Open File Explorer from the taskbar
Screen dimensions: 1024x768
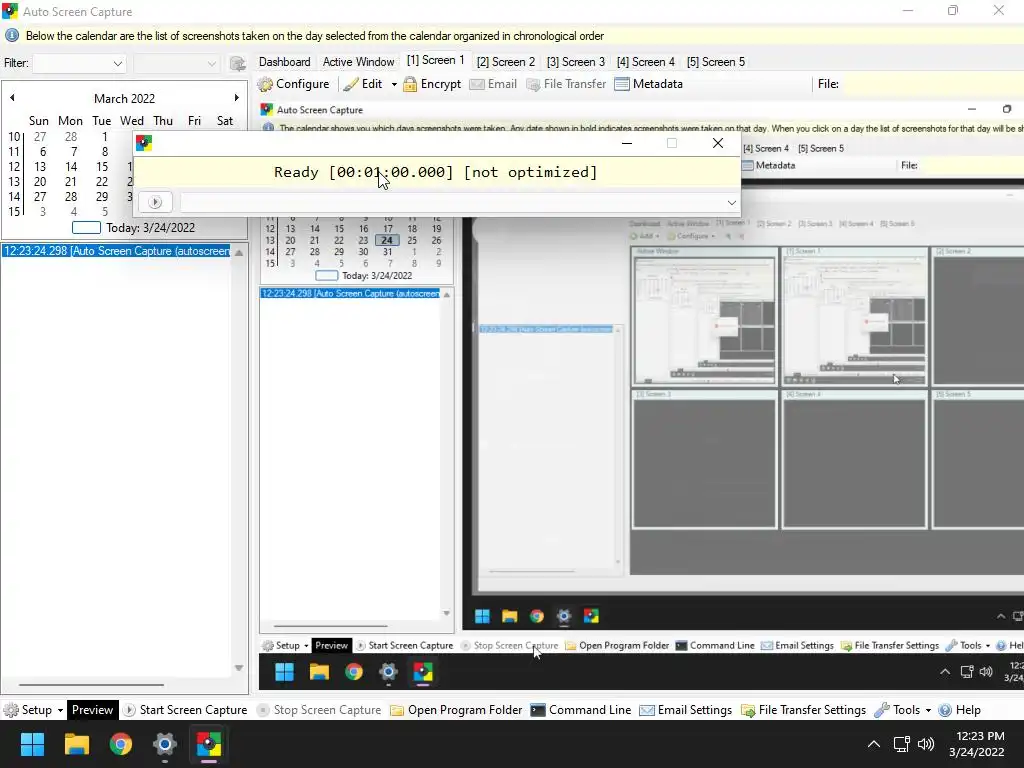[76, 744]
